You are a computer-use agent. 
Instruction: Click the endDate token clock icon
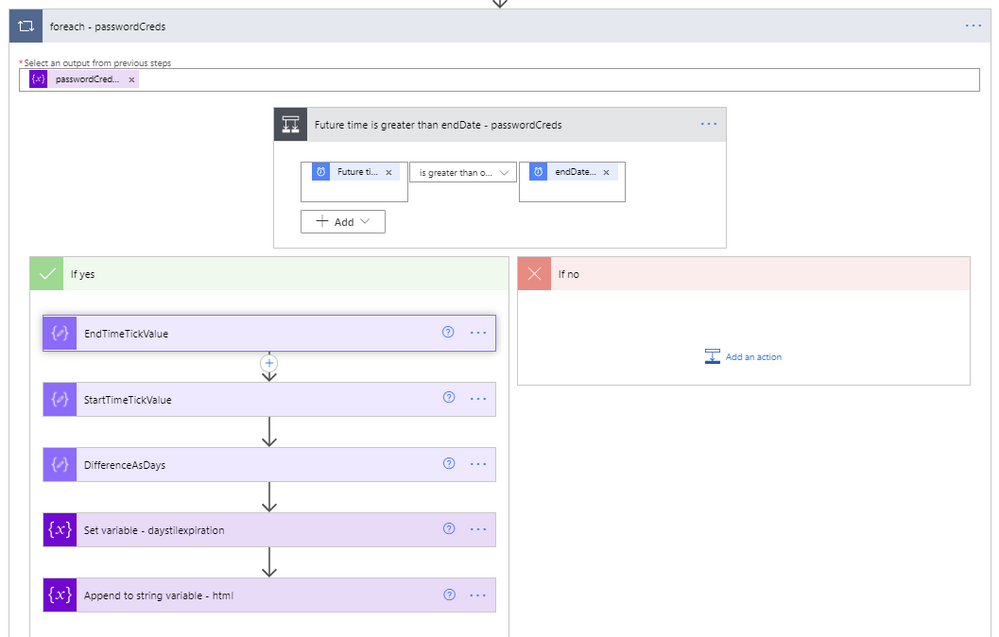point(538,172)
